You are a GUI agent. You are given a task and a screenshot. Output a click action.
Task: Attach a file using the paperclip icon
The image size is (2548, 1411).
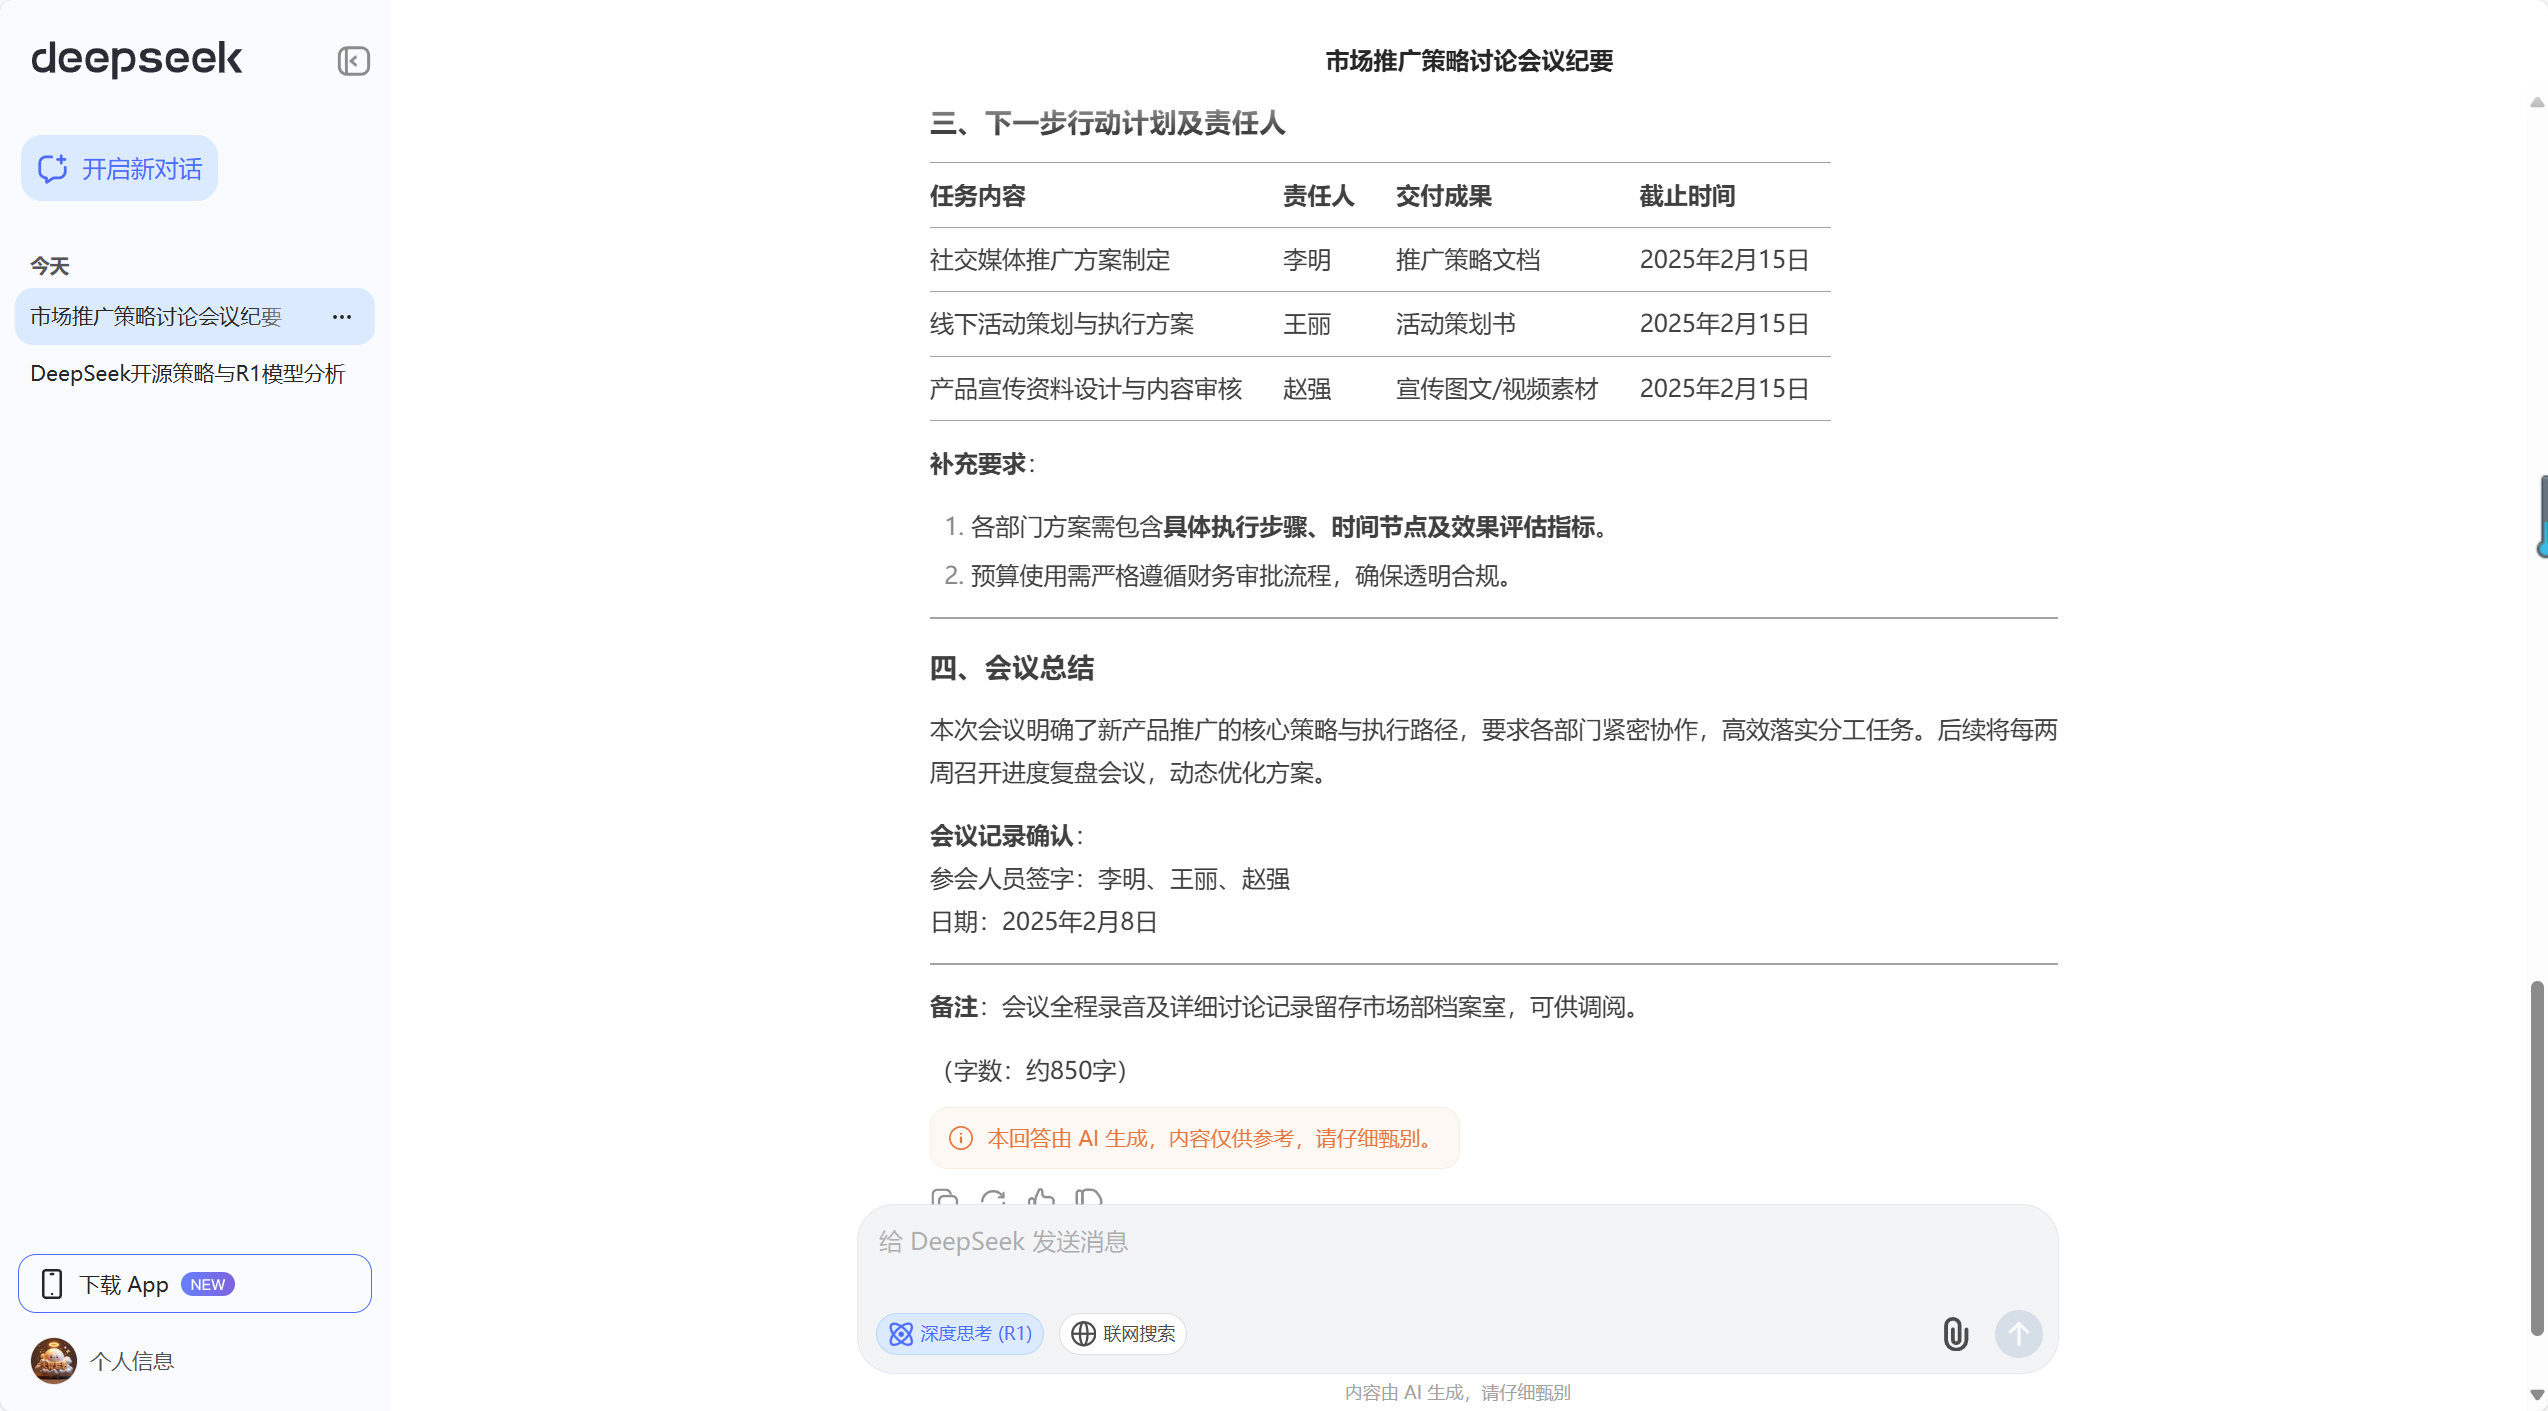click(1955, 1334)
